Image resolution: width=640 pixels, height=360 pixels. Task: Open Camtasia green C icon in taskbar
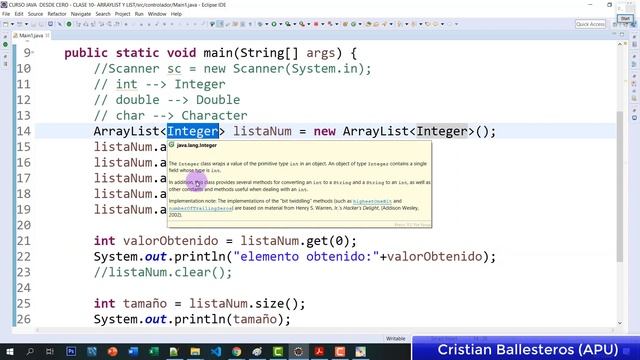(x=278, y=351)
